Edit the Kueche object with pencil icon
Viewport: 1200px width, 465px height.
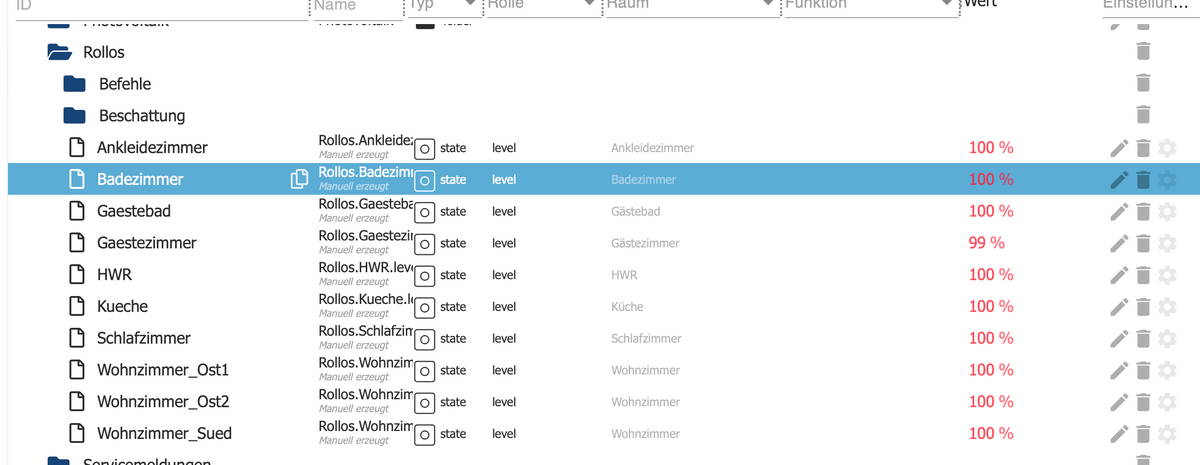(1119, 307)
